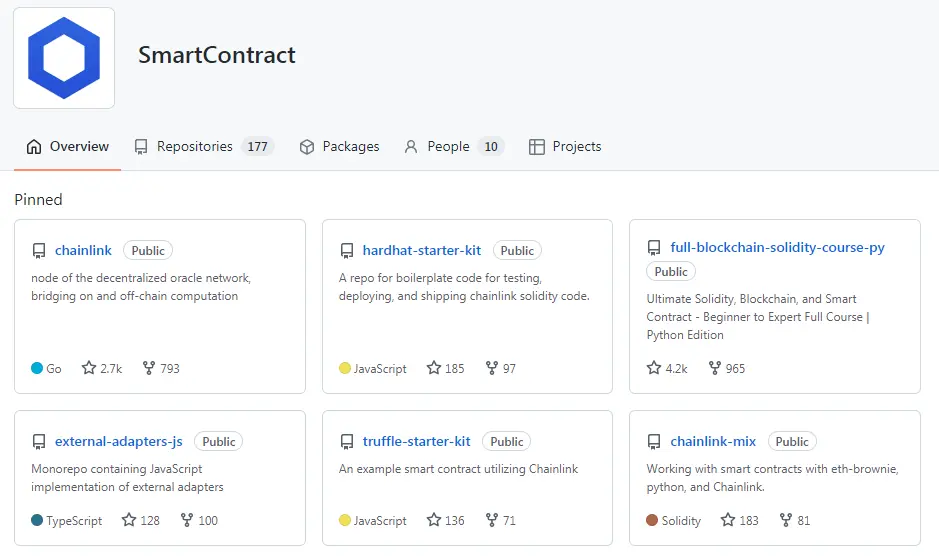Click the Public badge on chainlink-mix card
Image resolution: width=939 pixels, height=559 pixels.
(x=792, y=442)
